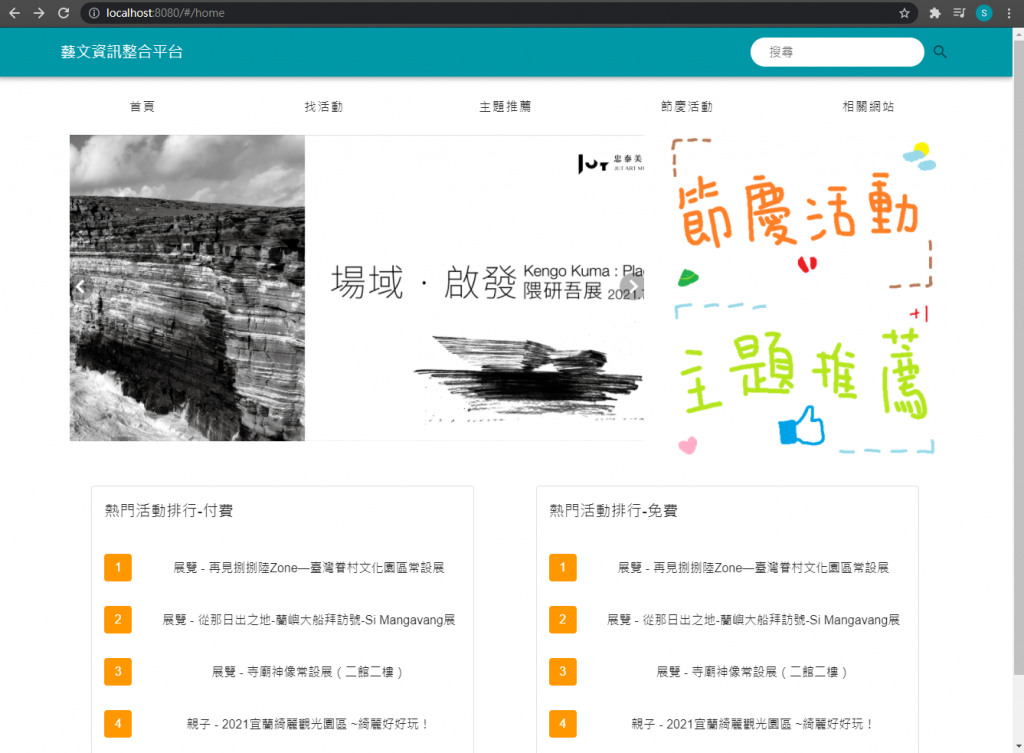1024x753 pixels.
Task: Select the 首頁 navigation tab
Action: 142,106
